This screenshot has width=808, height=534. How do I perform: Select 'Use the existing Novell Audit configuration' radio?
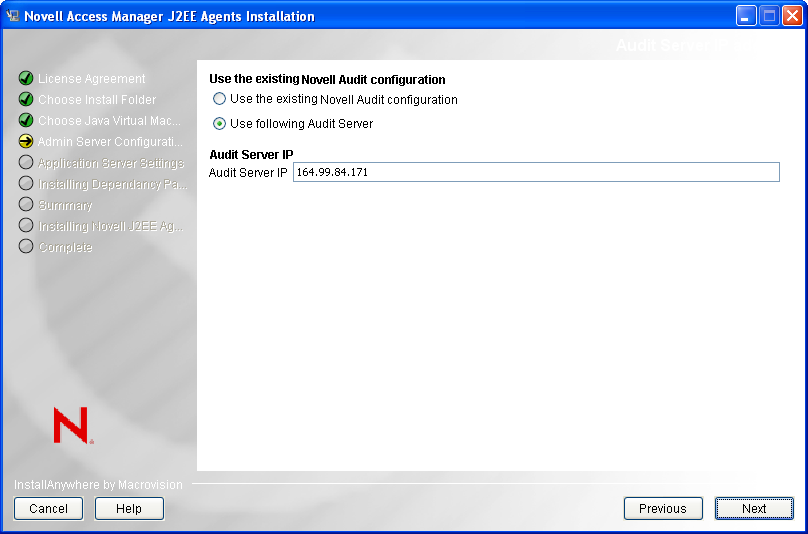point(220,98)
